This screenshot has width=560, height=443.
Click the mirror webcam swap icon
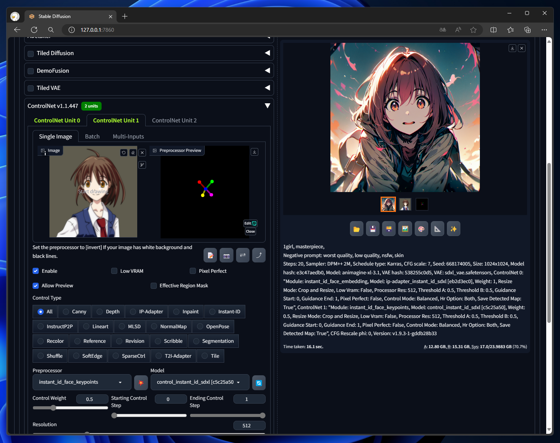pos(242,255)
